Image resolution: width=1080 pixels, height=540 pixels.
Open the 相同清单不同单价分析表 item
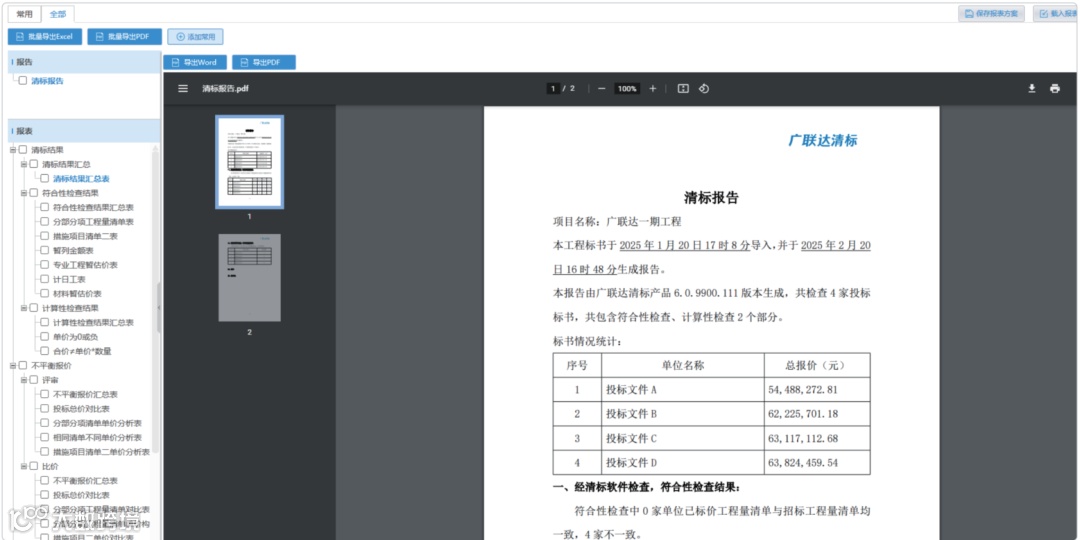click(x=97, y=437)
